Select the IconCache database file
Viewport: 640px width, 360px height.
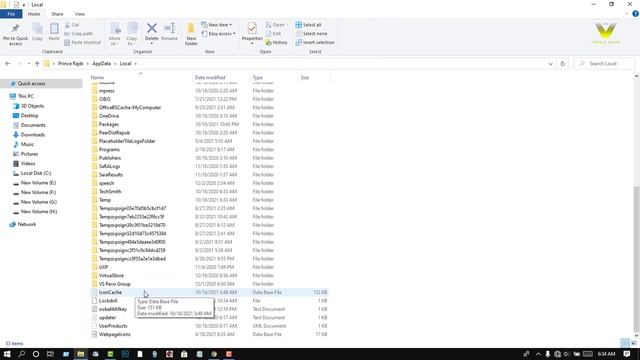point(209,292)
